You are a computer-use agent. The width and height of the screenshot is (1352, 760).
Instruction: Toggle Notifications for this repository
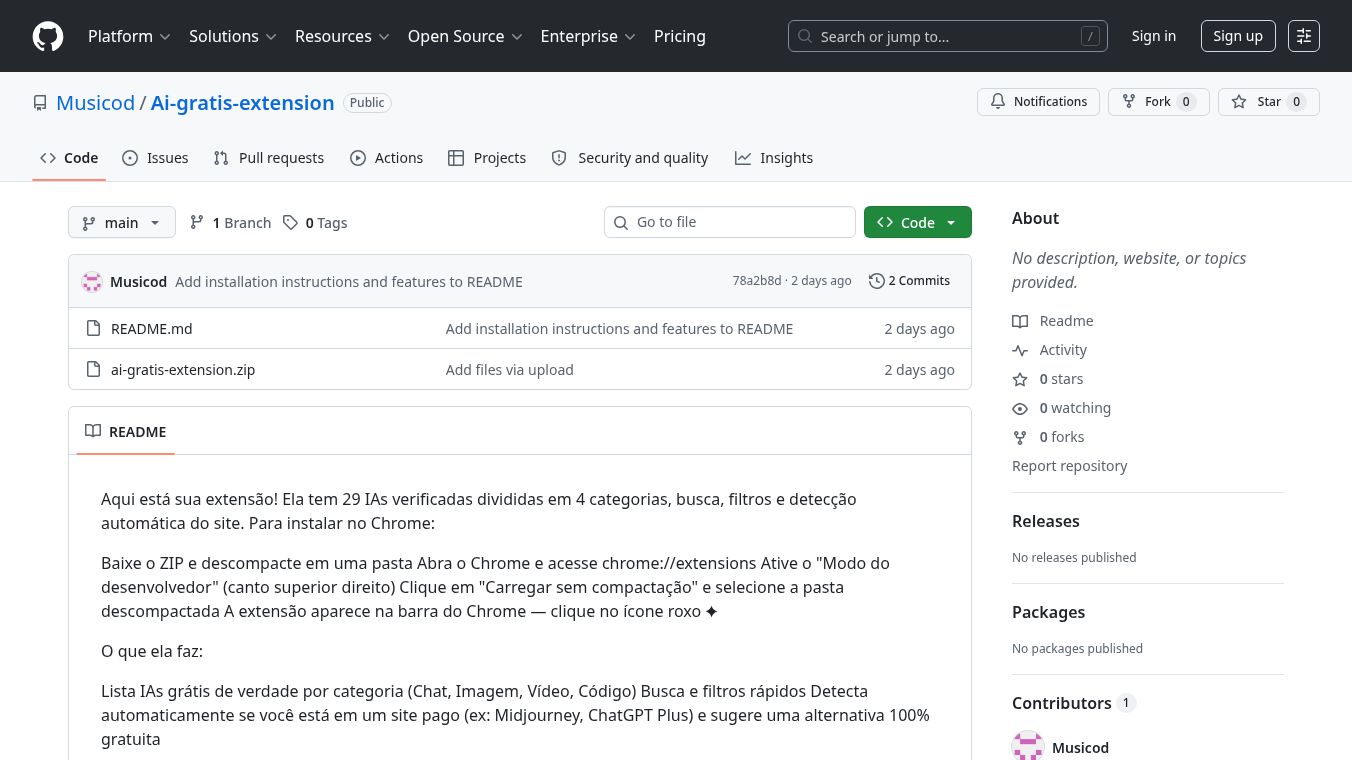click(x=1038, y=102)
